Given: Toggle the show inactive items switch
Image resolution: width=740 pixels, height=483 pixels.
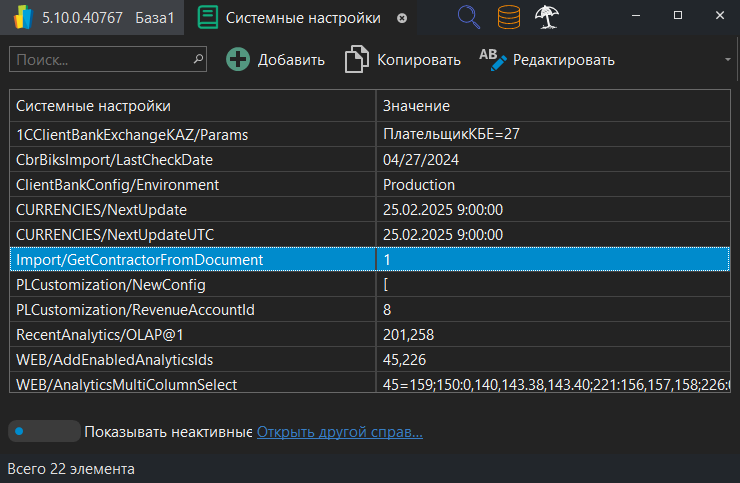Looking at the screenshot, I should (x=43, y=432).
